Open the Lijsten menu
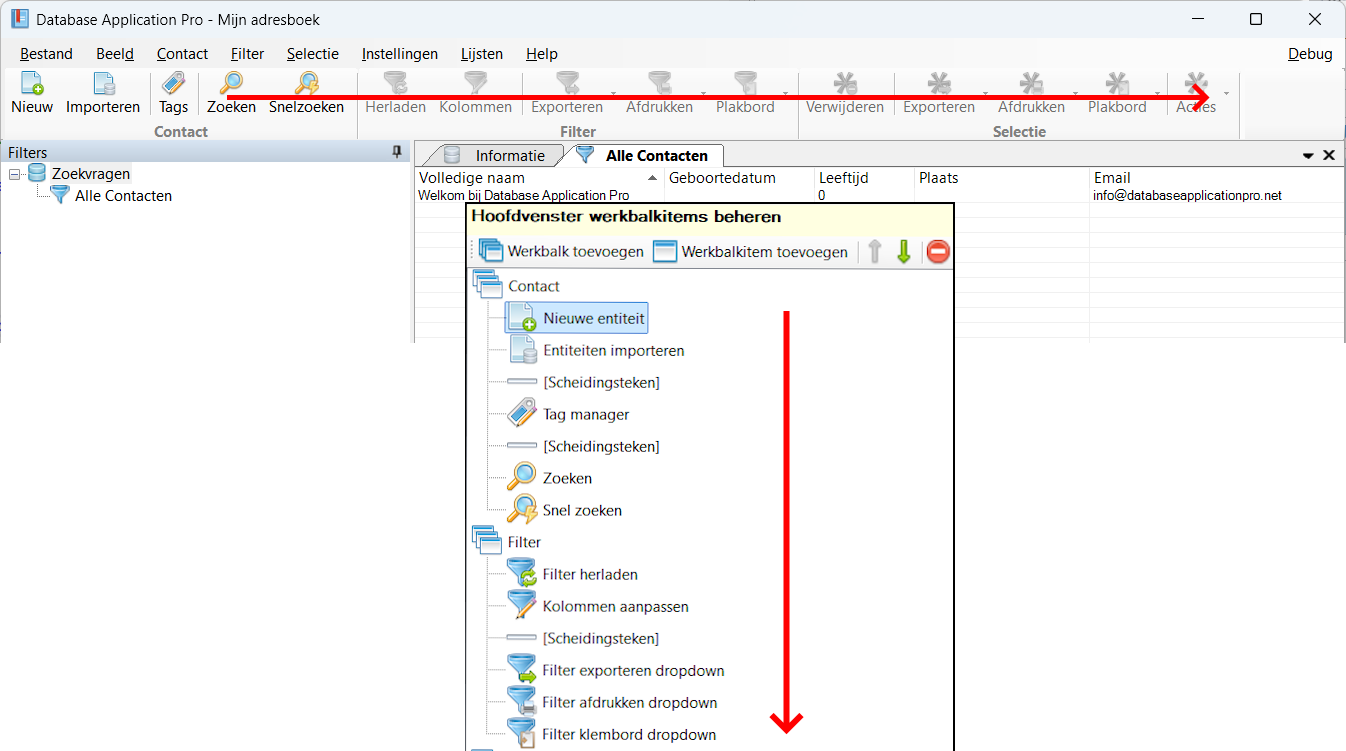 click(481, 54)
